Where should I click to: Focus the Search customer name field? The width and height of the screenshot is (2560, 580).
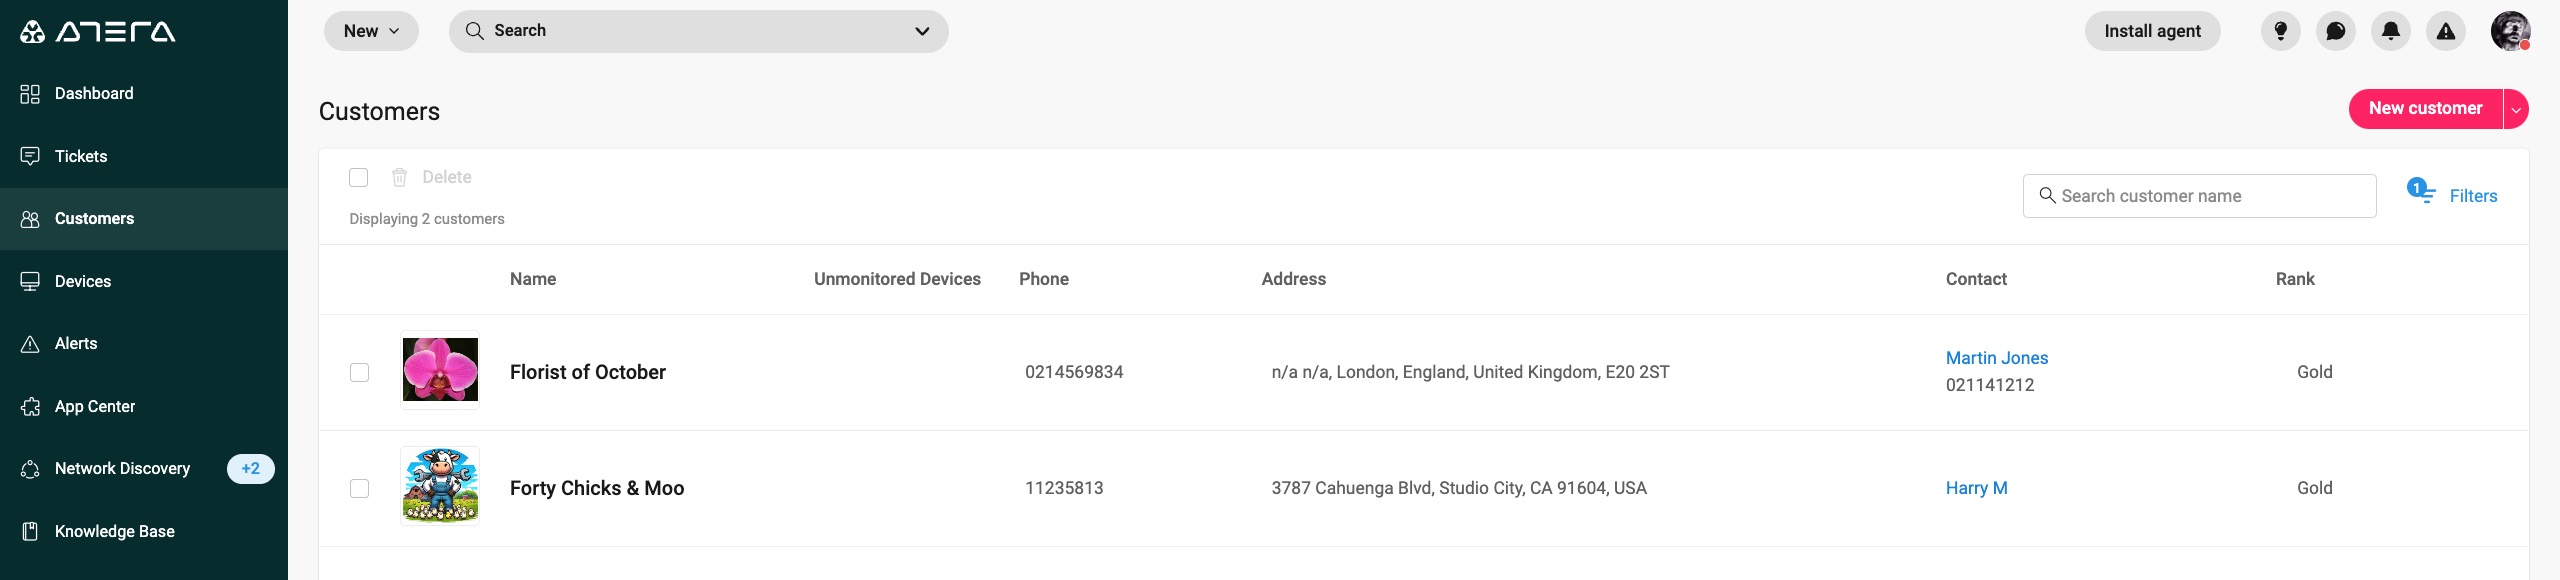pyautogui.click(x=2200, y=196)
